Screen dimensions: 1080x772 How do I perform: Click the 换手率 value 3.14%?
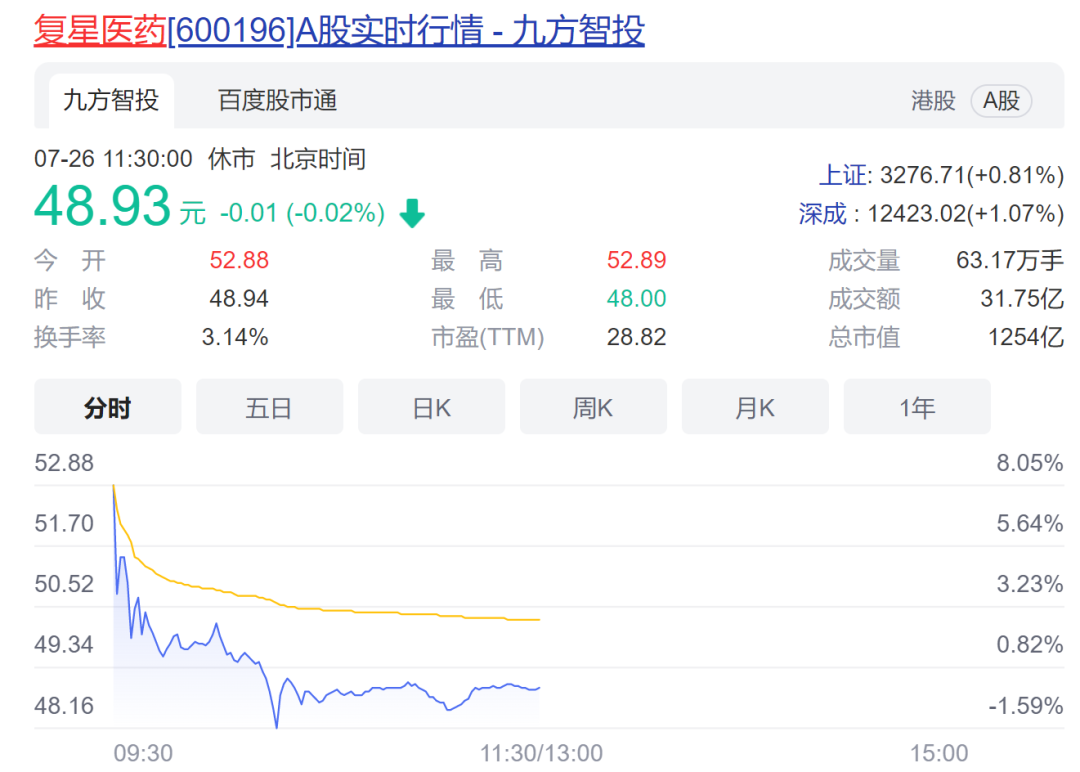point(235,337)
